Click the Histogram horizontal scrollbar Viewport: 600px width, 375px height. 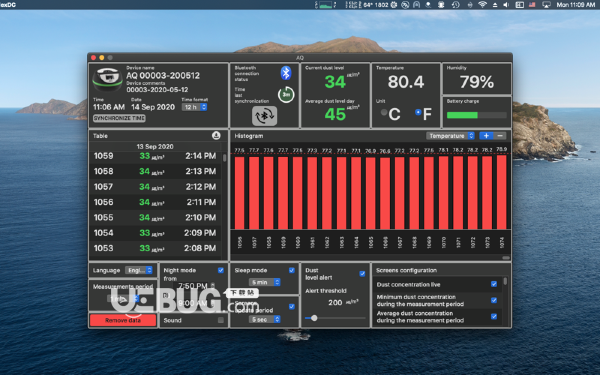click(x=506, y=258)
